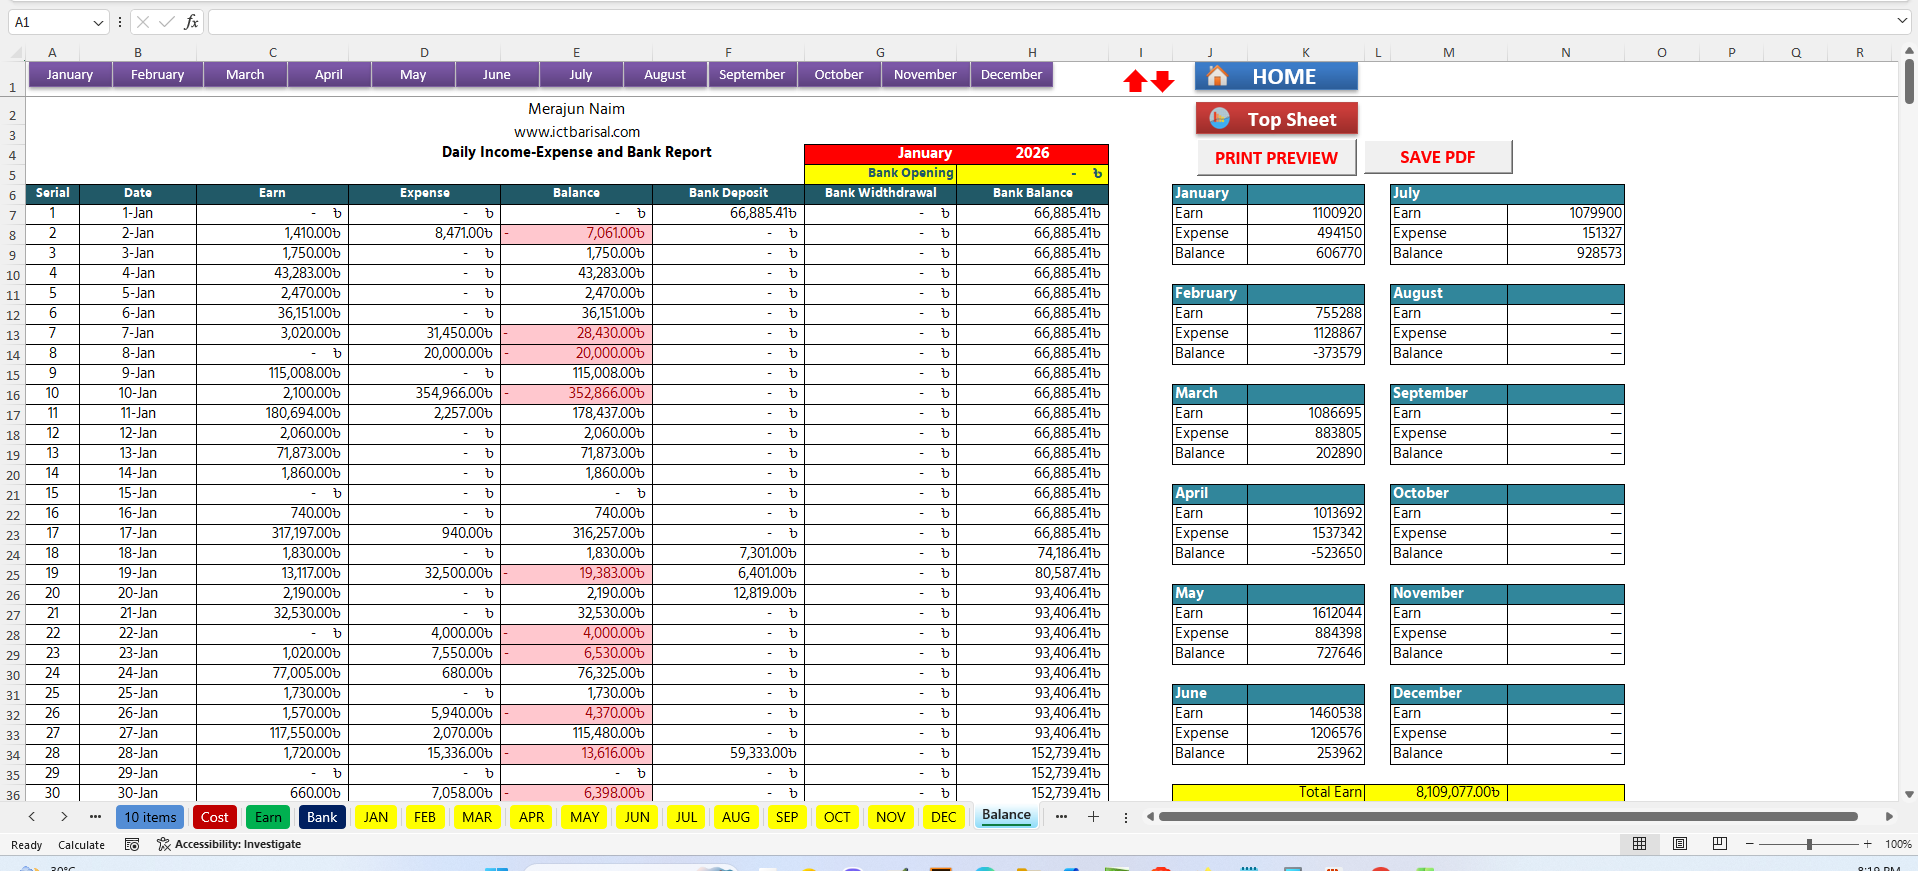Image resolution: width=1918 pixels, height=871 pixels.
Task: Click the zoom slider handle
Action: tap(1809, 844)
